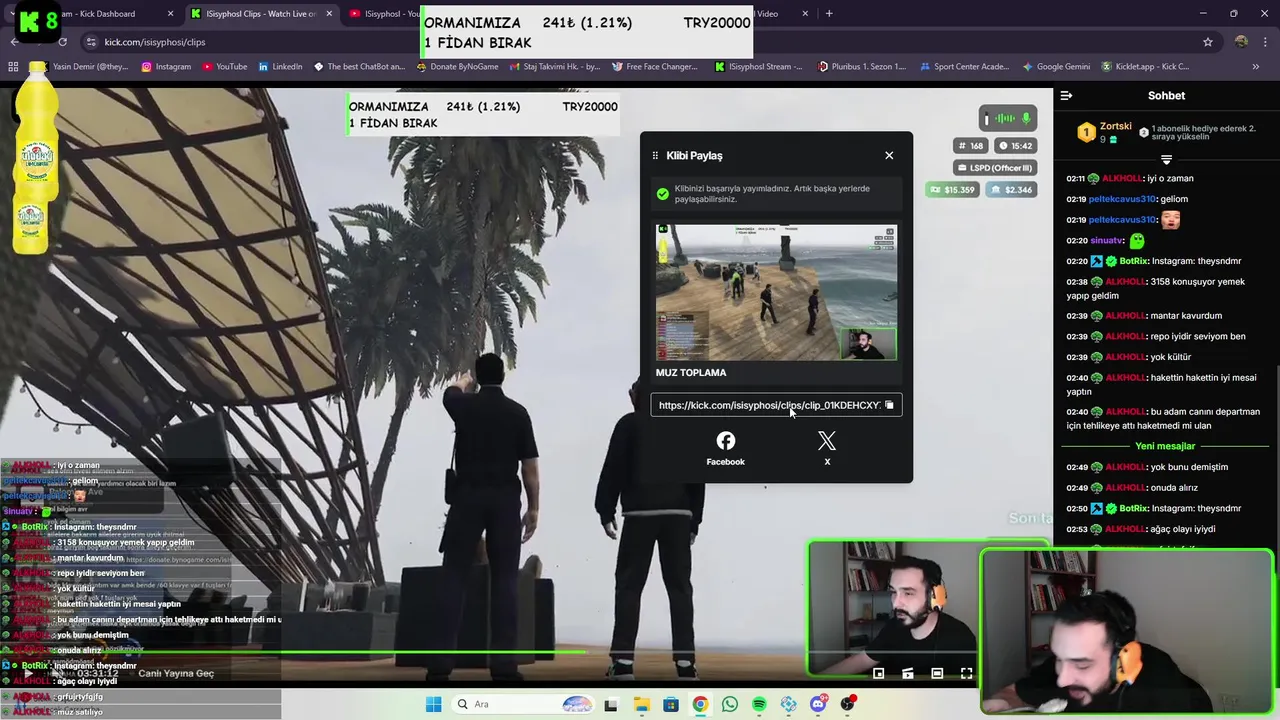Open the Chrome three-dot menu
This screenshot has height=720, width=1280.
[1266, 42]
